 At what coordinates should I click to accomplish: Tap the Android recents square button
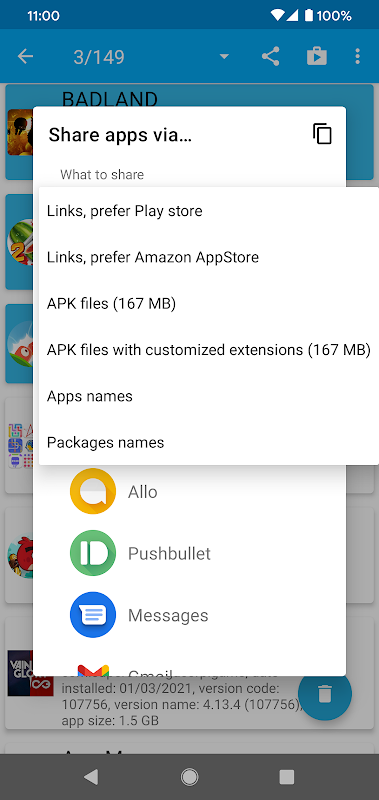tap(287, 777)
